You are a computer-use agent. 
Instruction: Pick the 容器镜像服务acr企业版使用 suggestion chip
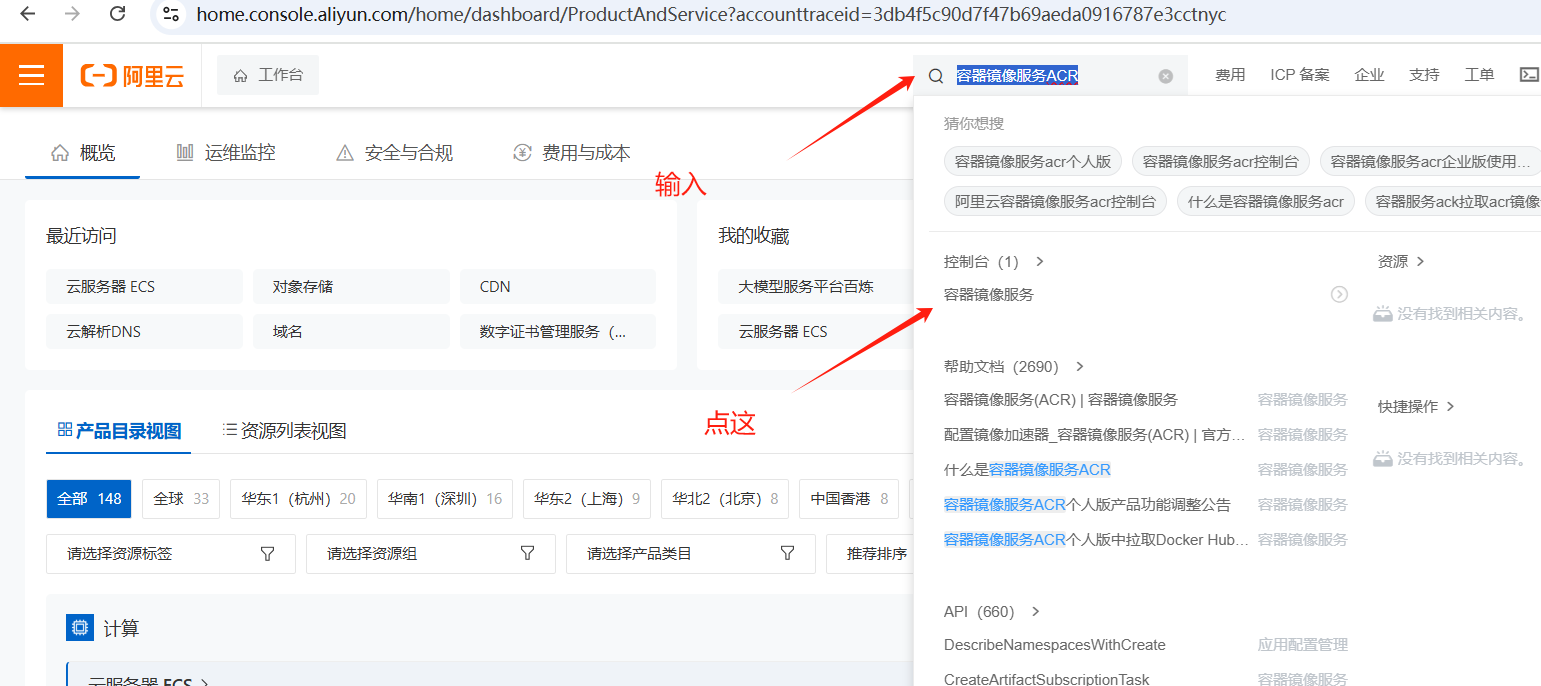tap(1430, 161)
